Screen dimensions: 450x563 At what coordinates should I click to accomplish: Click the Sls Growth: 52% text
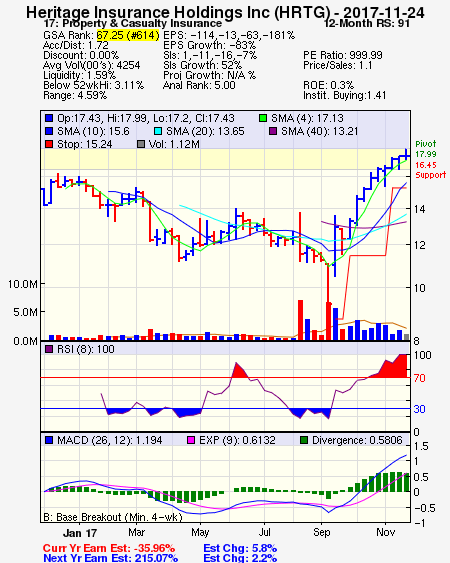[203, 65]
